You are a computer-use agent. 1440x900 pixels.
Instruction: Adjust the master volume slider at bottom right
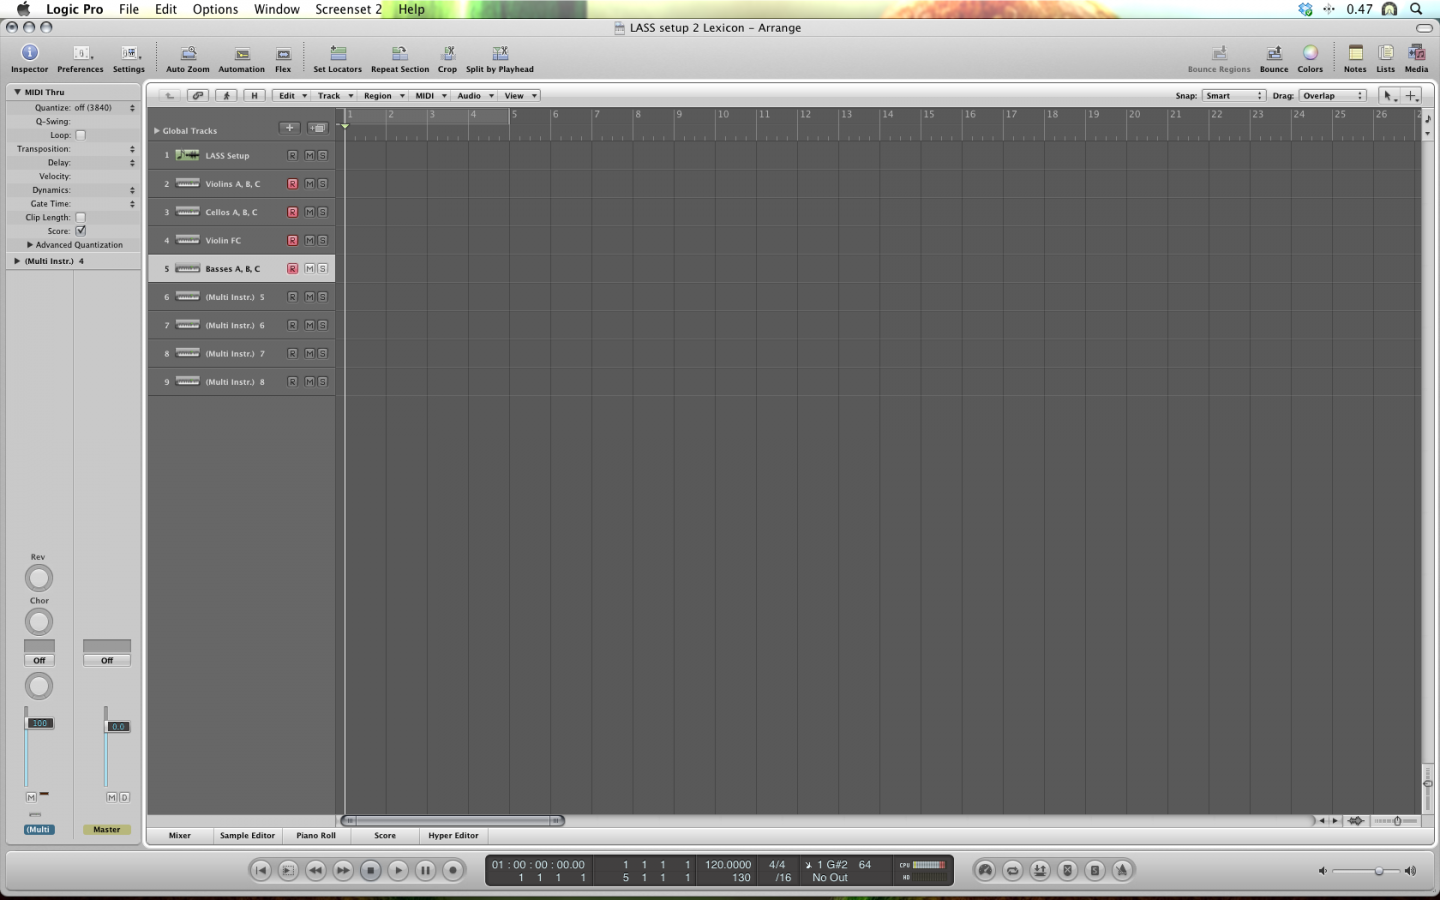click(x=1379, y=871)
